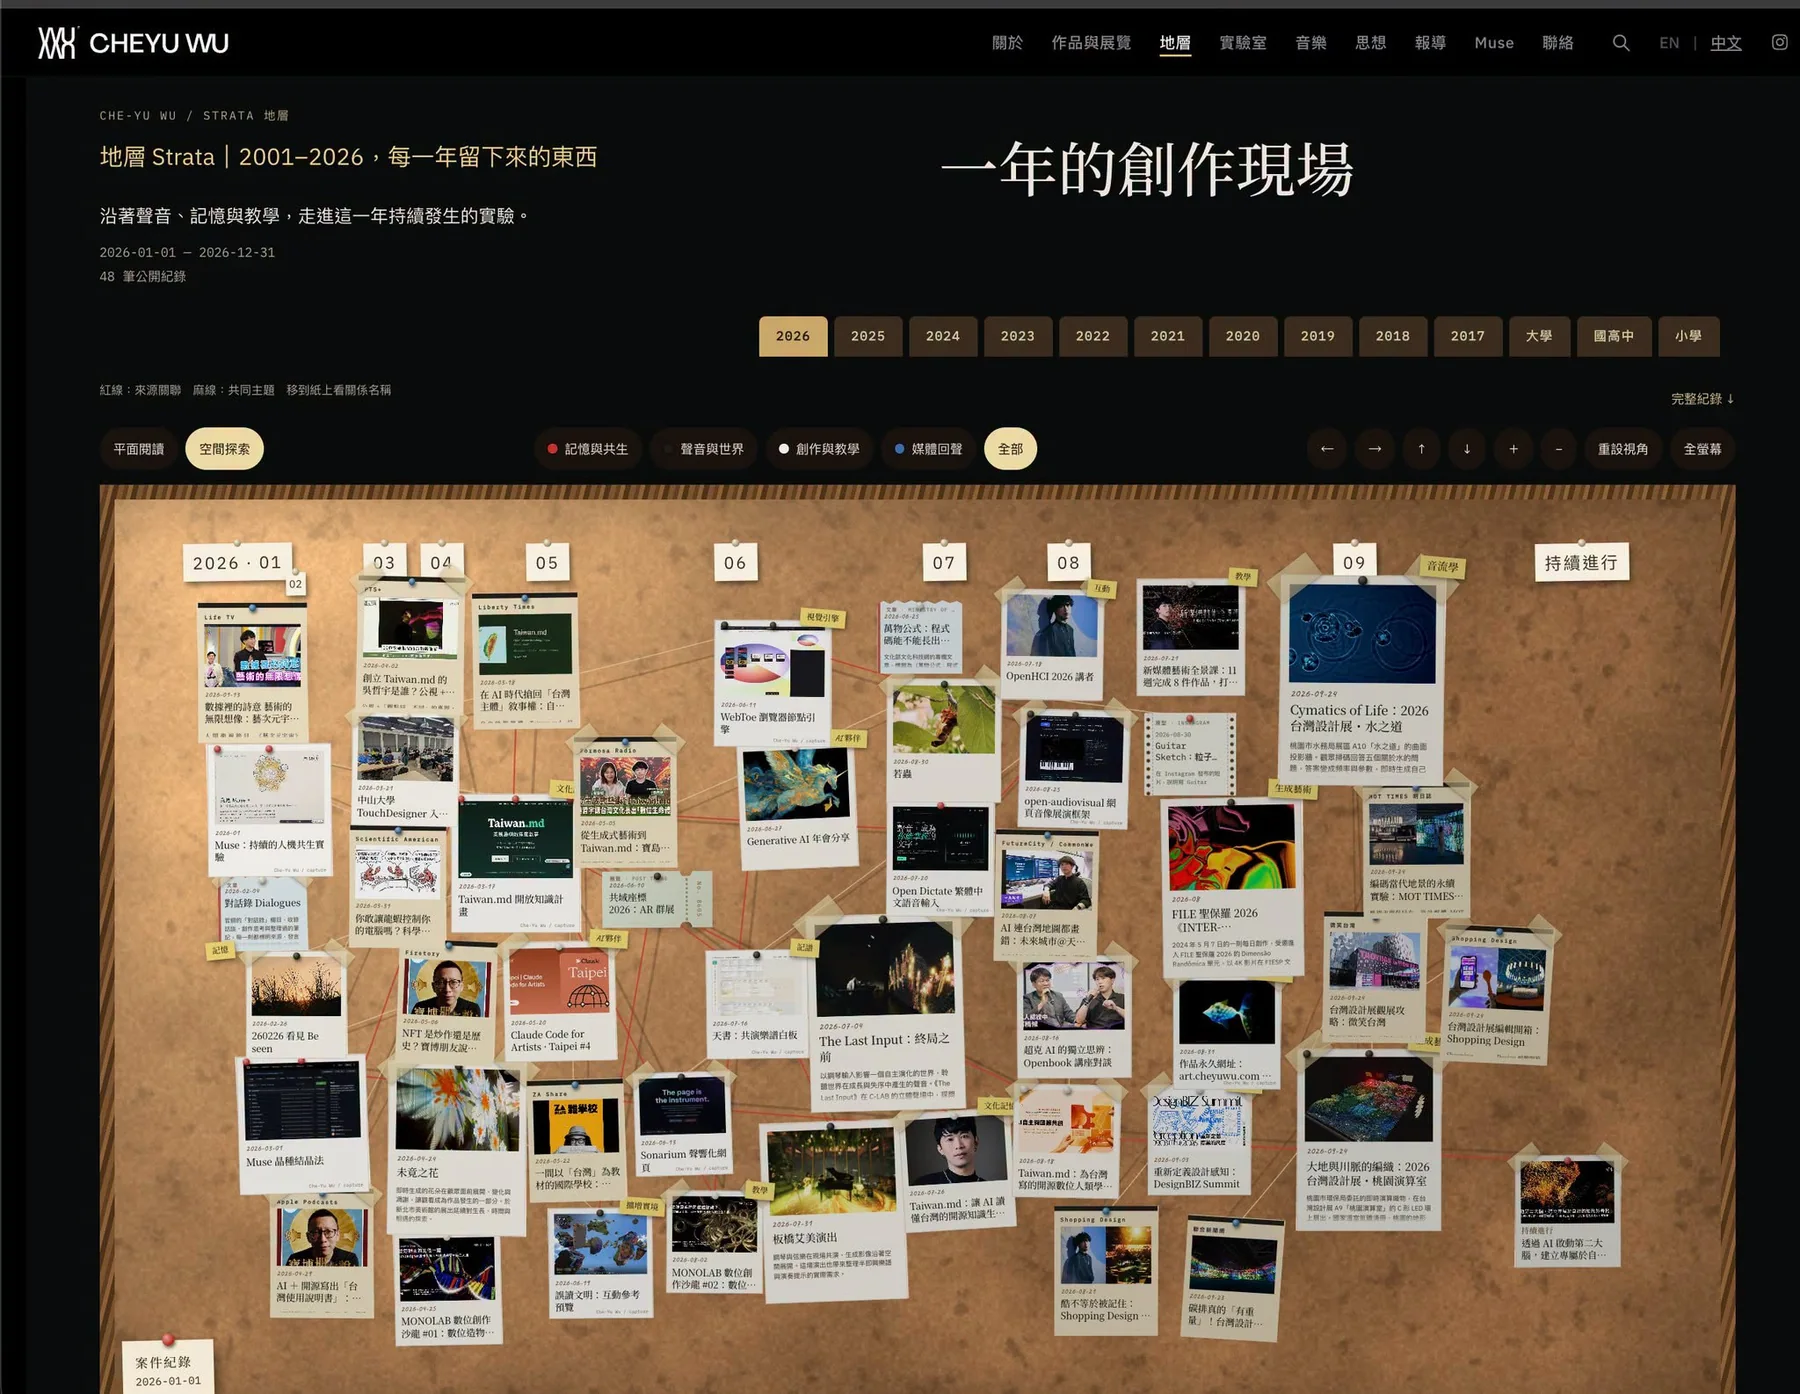Select the 2025 year tab
Image resolution: width=1800 pixels, height=1394 pixels.
pos(868,336)
